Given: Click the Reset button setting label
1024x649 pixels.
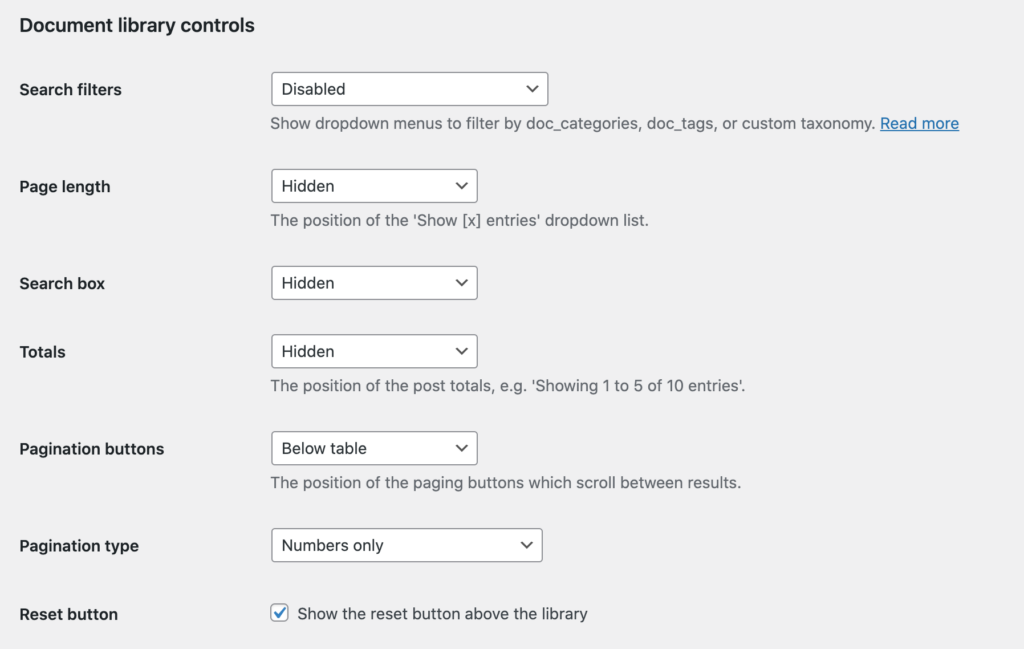Looking at the screenshot, I should [x=69, y=614].
